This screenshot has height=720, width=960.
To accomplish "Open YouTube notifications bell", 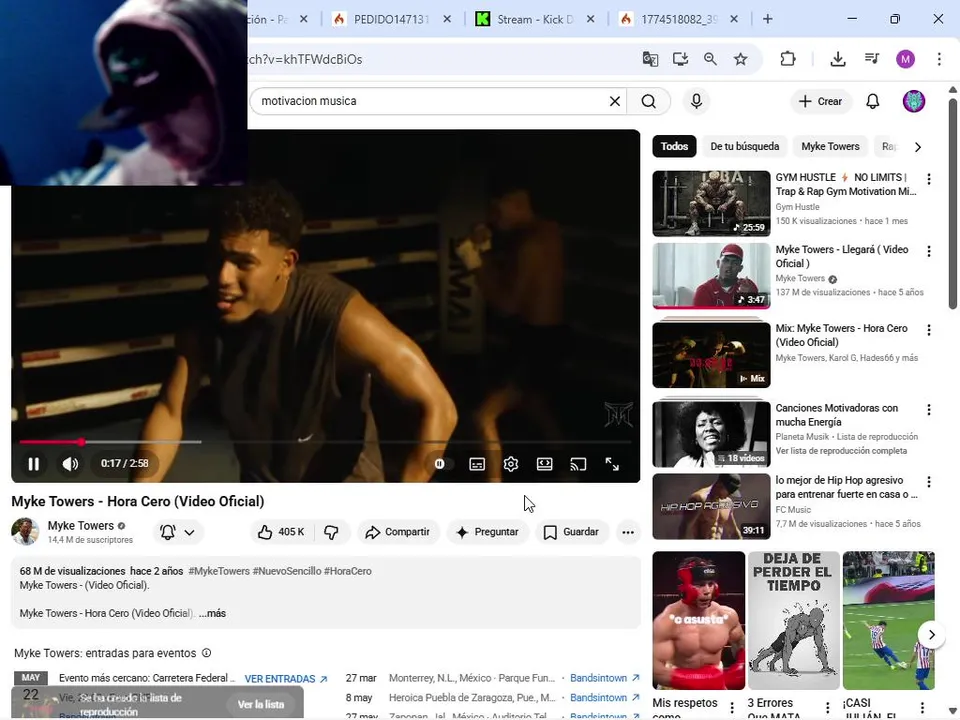I will click(x=872, y=101).
